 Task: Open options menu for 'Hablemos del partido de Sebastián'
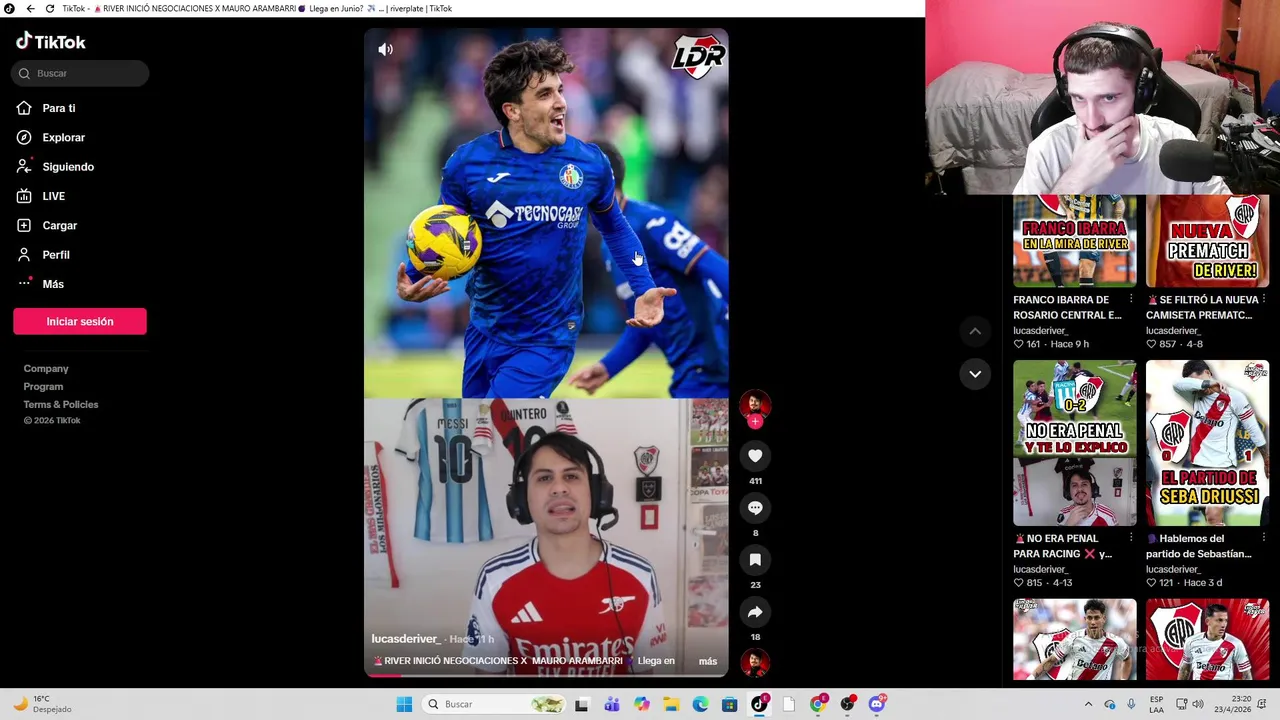click(1263, 538)
